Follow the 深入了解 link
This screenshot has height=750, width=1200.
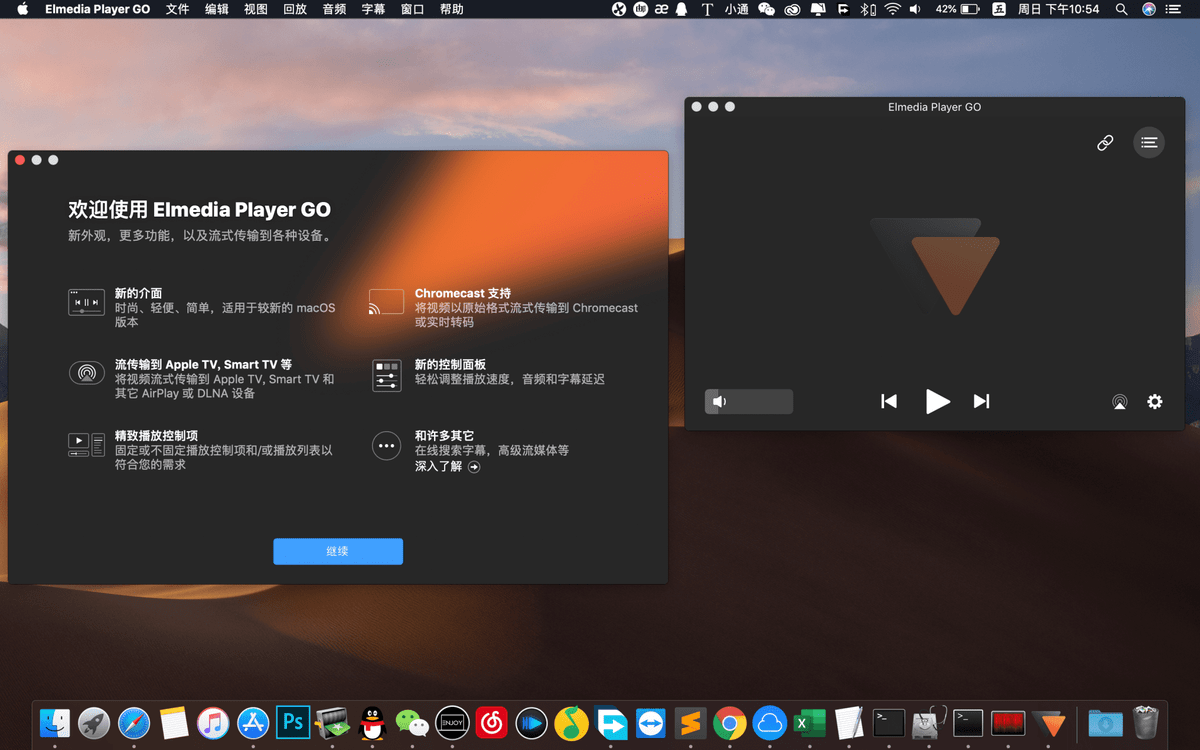pyautogui.click(x=447, y=466)
